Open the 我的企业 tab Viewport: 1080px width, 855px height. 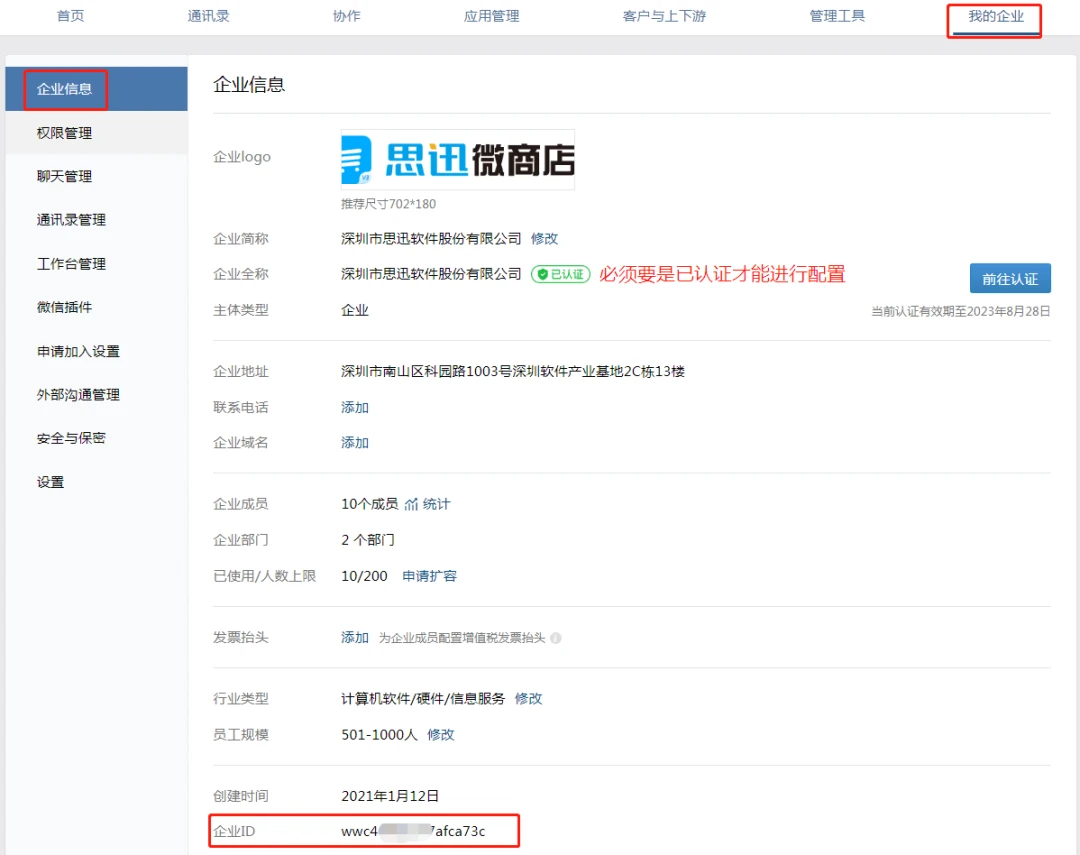996,16
